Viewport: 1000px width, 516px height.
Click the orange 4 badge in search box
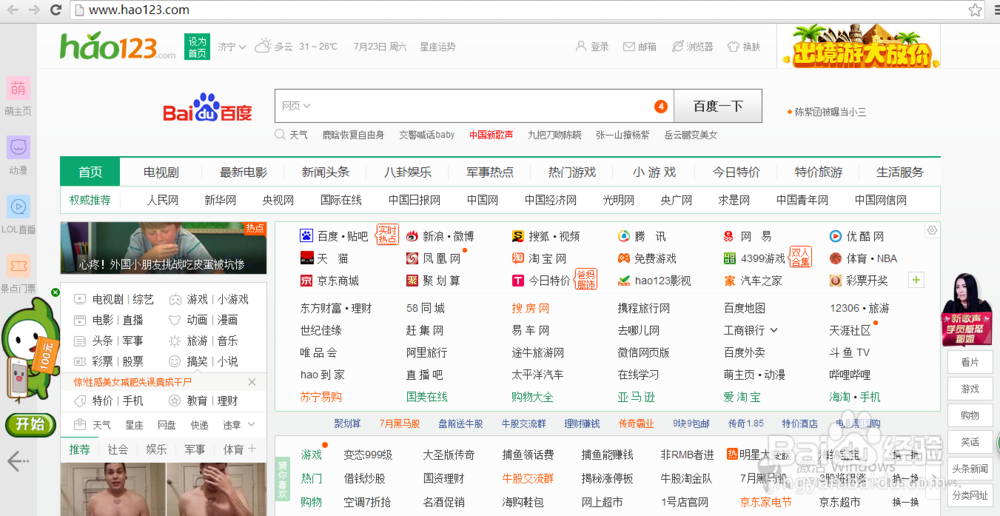point(661,107)
